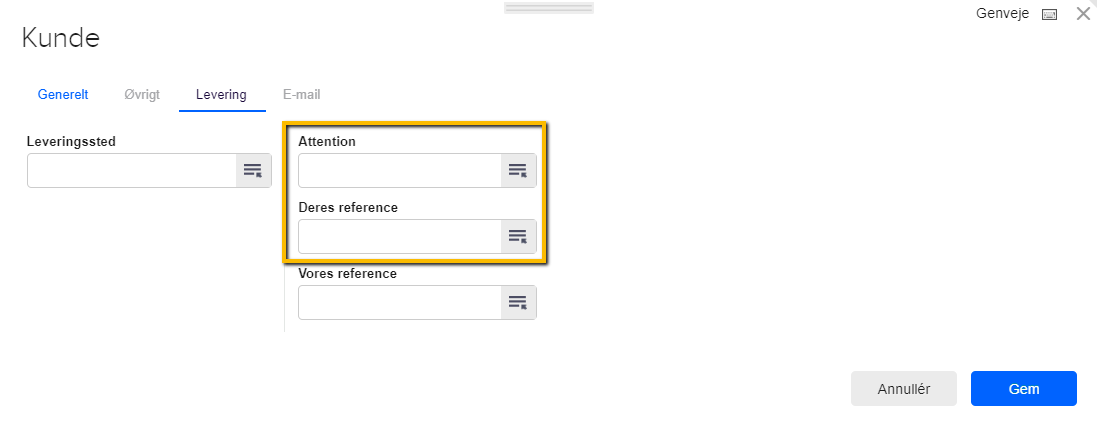Click the keyboard shortcuts icon beside Genveje
The image size is (1097, 427).
[1049, 15]
